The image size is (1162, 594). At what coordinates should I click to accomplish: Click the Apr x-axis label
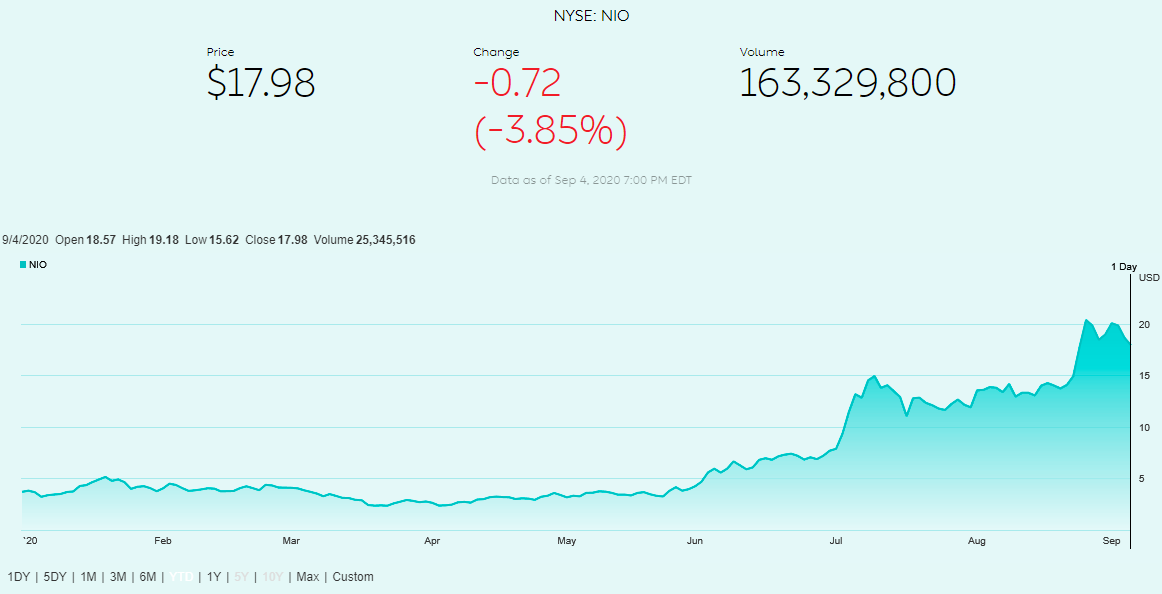[432, 541]
